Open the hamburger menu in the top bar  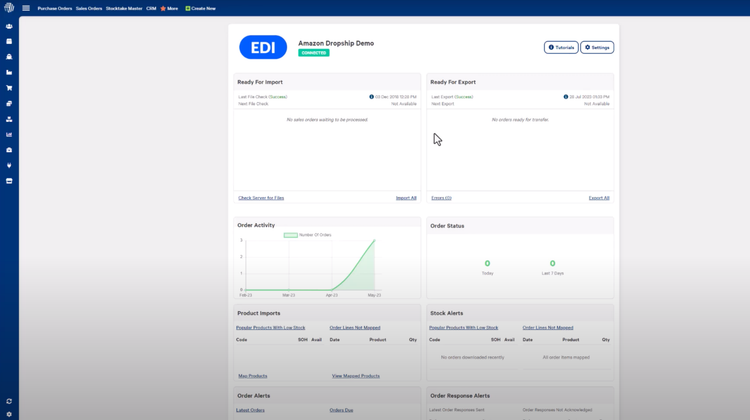tap(26, 8)
